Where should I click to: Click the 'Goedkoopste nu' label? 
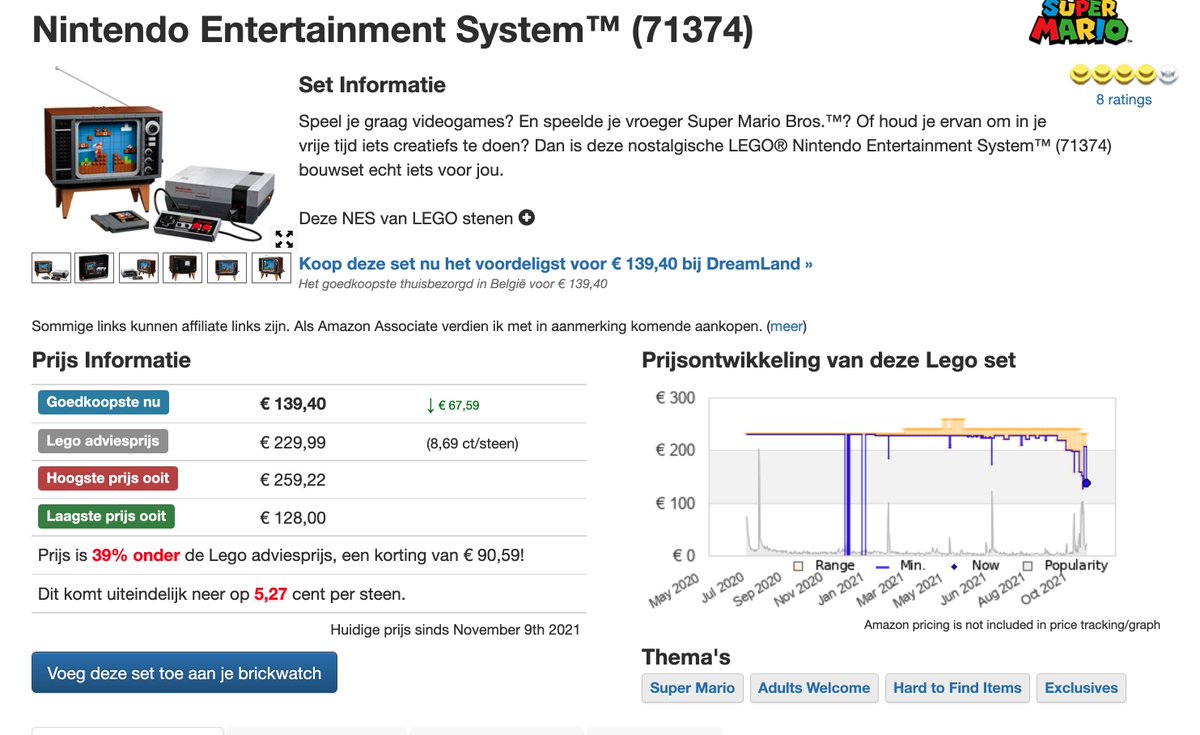coord(103,403)
